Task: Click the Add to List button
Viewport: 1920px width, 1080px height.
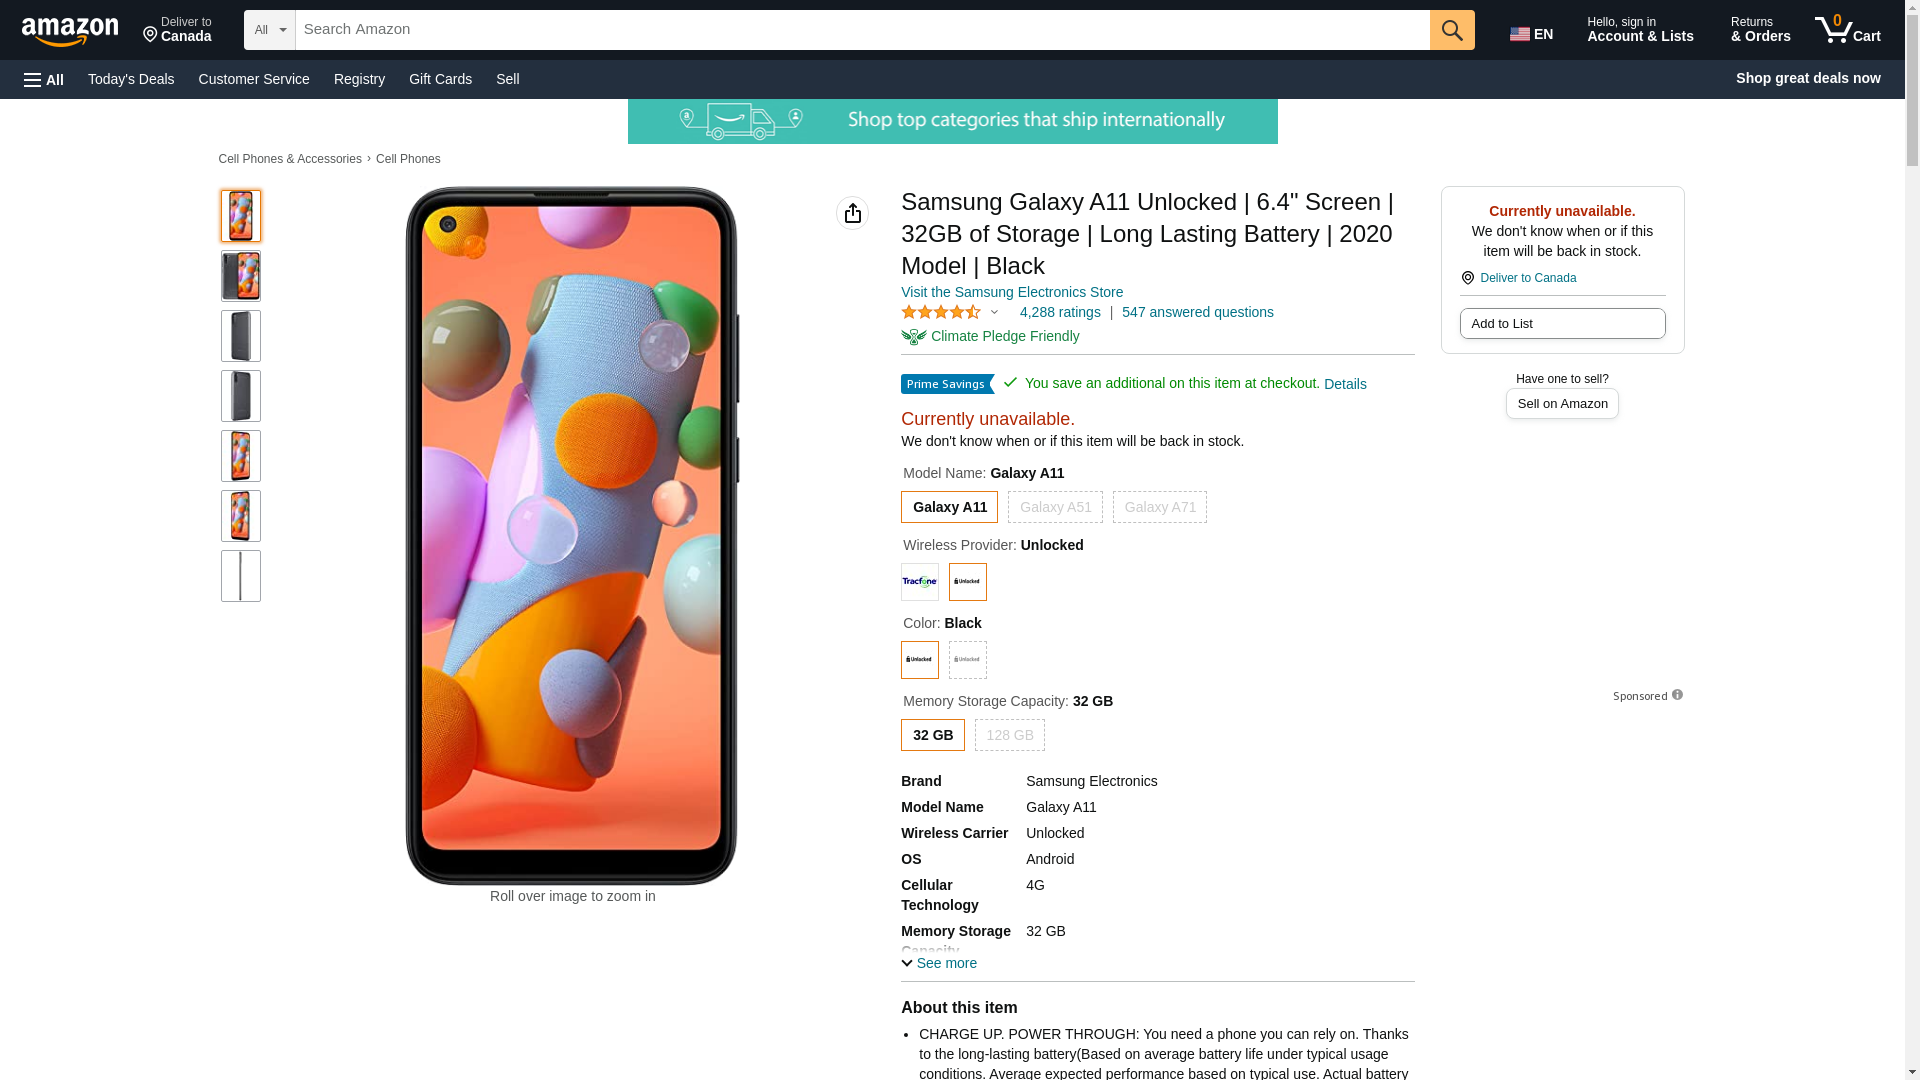Action: pyautogui.click(x=1562, y=324)
